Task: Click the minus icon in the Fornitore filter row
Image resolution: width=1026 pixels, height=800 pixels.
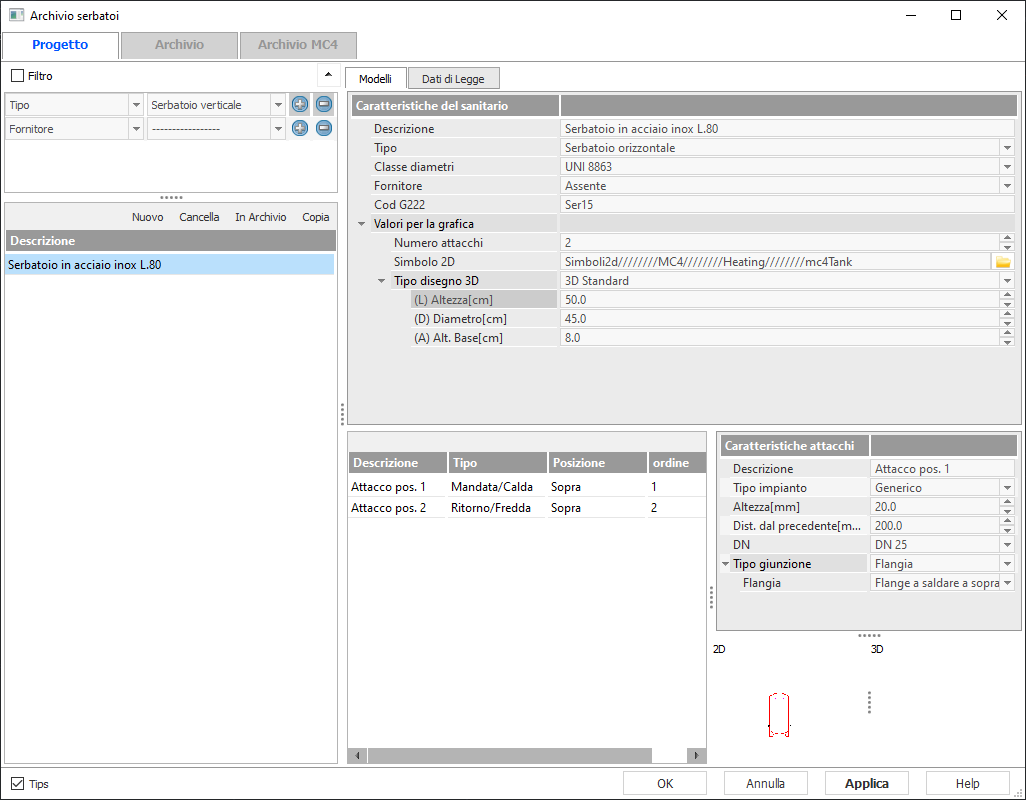Action: (x=323, y=128)
